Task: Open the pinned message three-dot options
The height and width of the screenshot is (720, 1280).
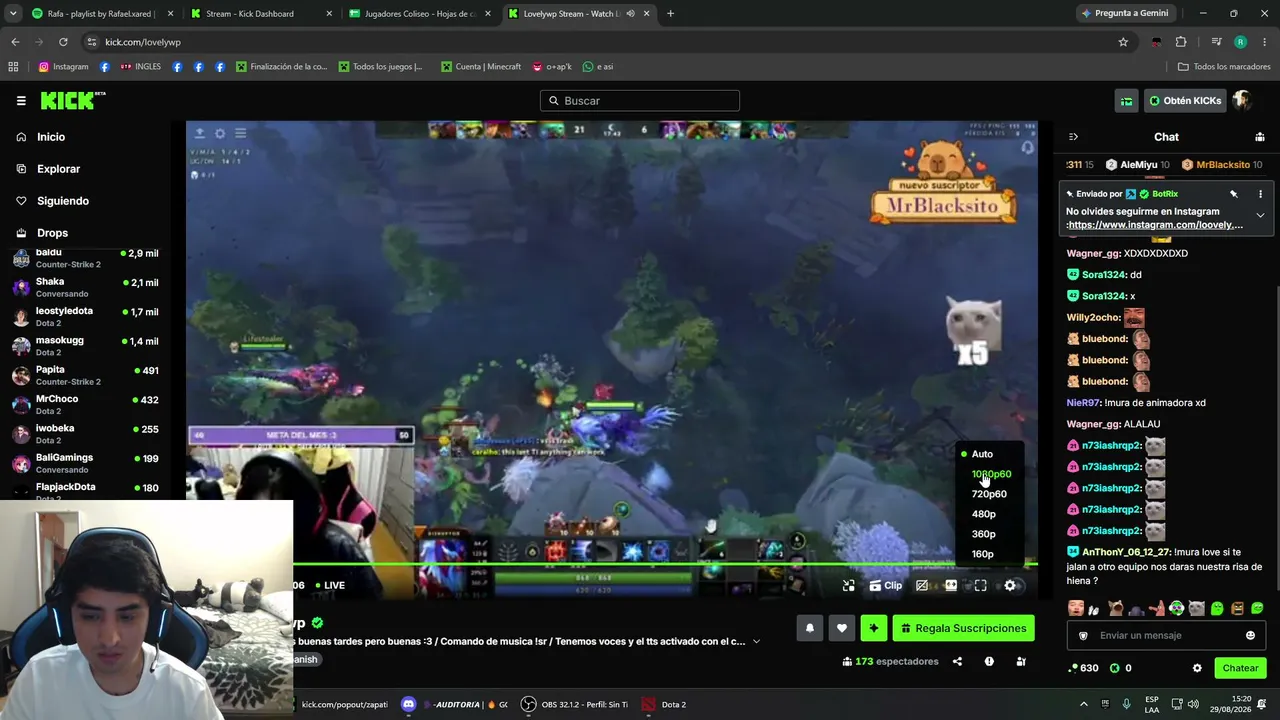Action: (1260, 194)
